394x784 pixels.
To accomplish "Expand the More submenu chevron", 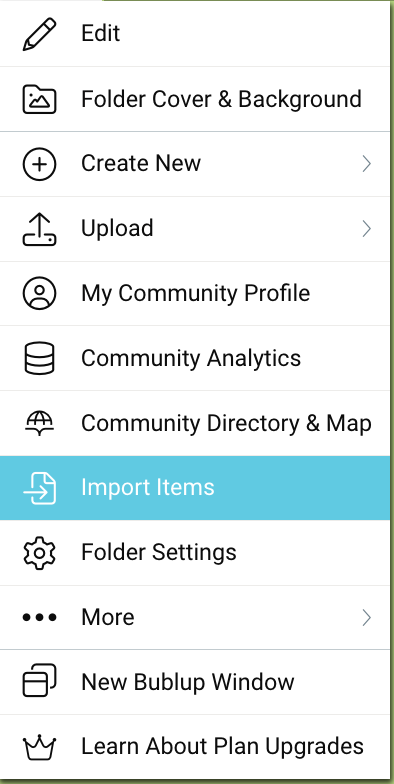I will point(367,618).
